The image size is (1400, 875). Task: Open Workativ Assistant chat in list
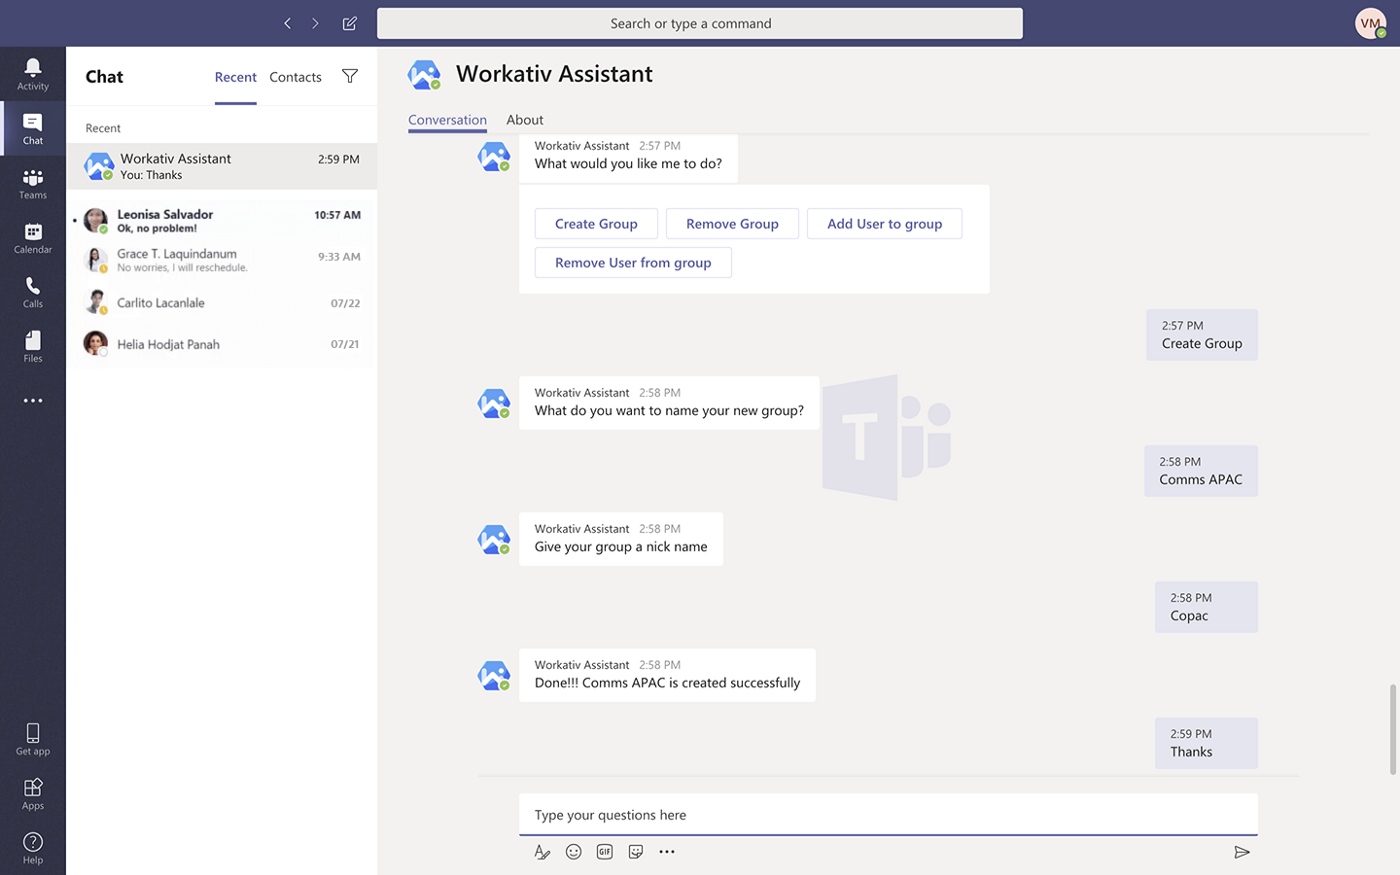click(x=222, y=166)
